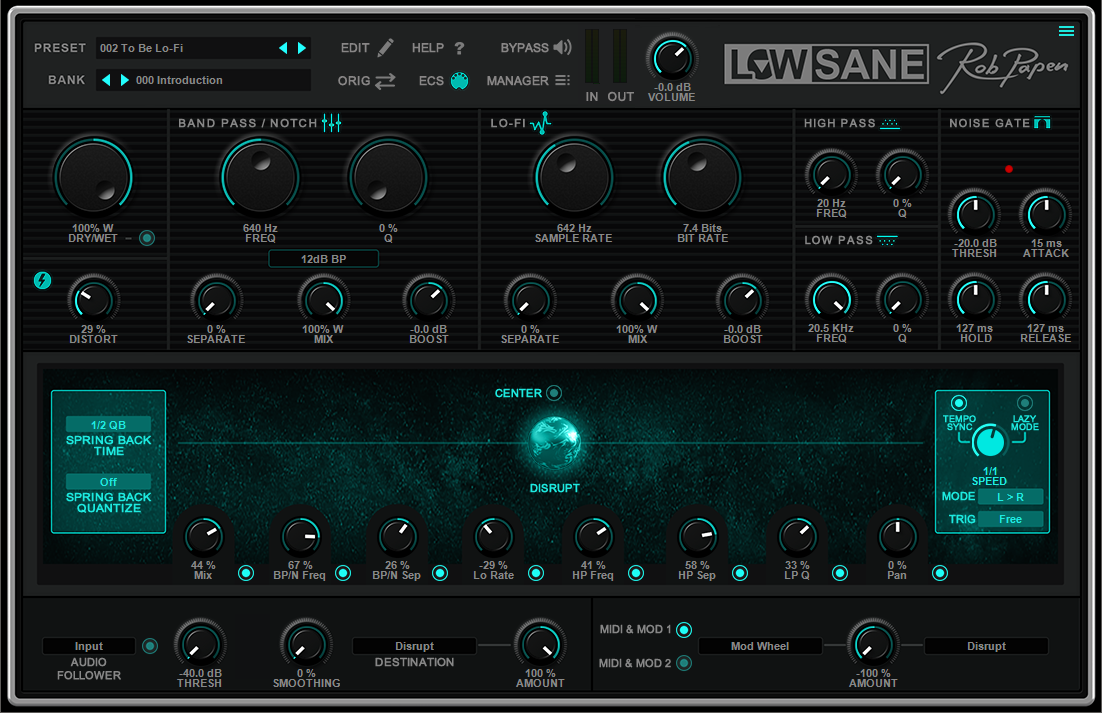Open the 12dB BP filter type selector
Screen dimensions: 1102x713
tap(323, 258)
